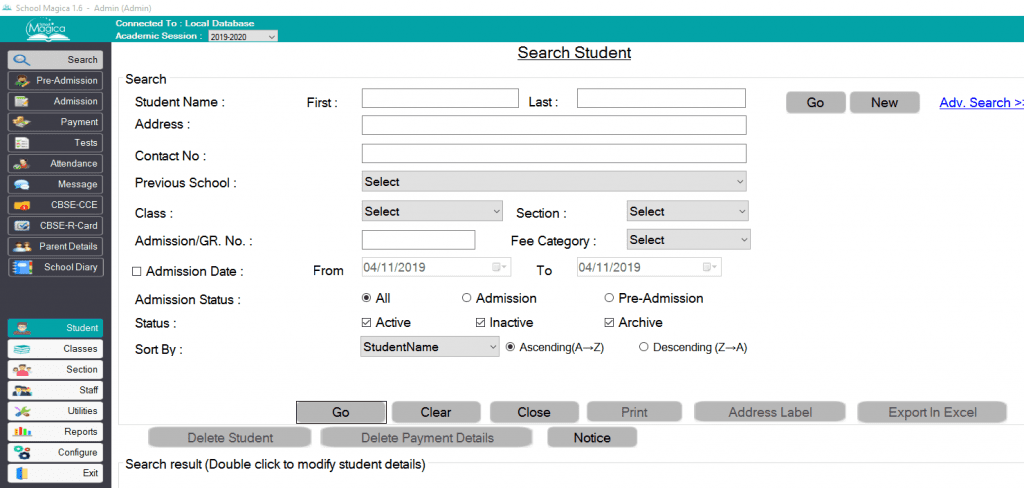Image resolution: width=1024 pixels, height=488 pixels.
Task: Open Attendance from the sidebar
Action: (x=56, y=164)
